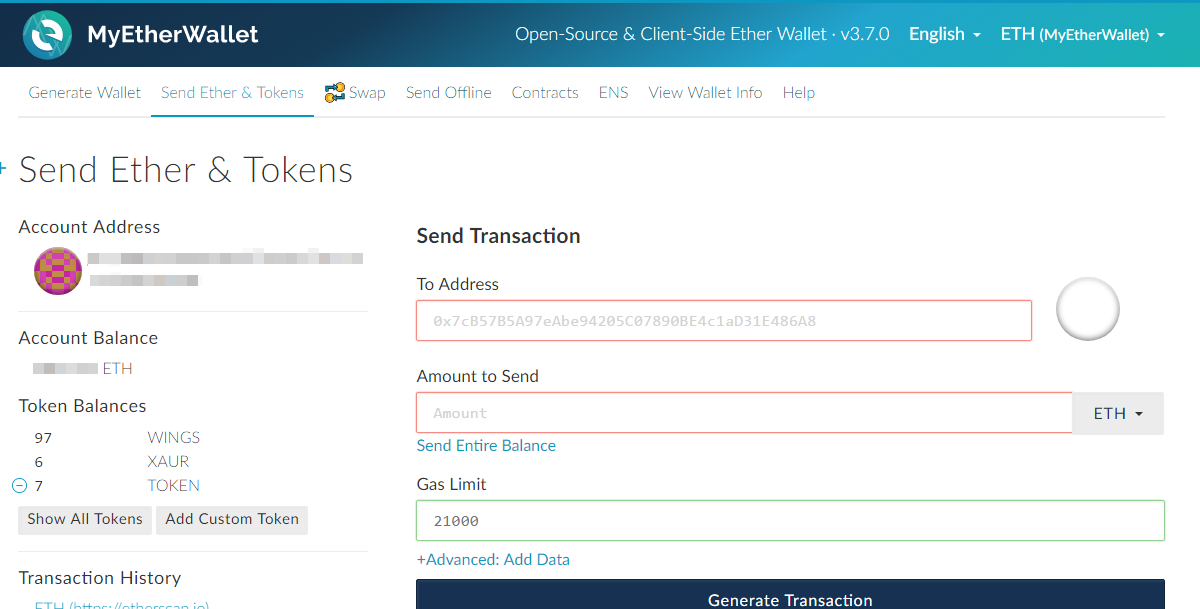The height and width of the screenshot is (609, 1200).
Task: Click the Account Balance heading
Action: tap(89, 338)
